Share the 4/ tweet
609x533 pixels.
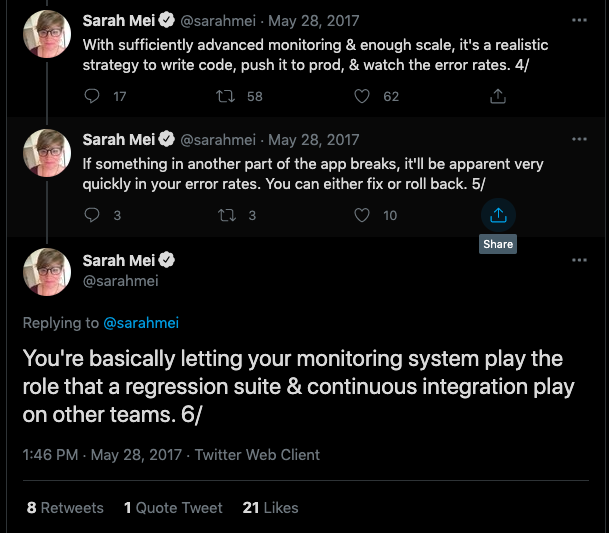point(498,96)
